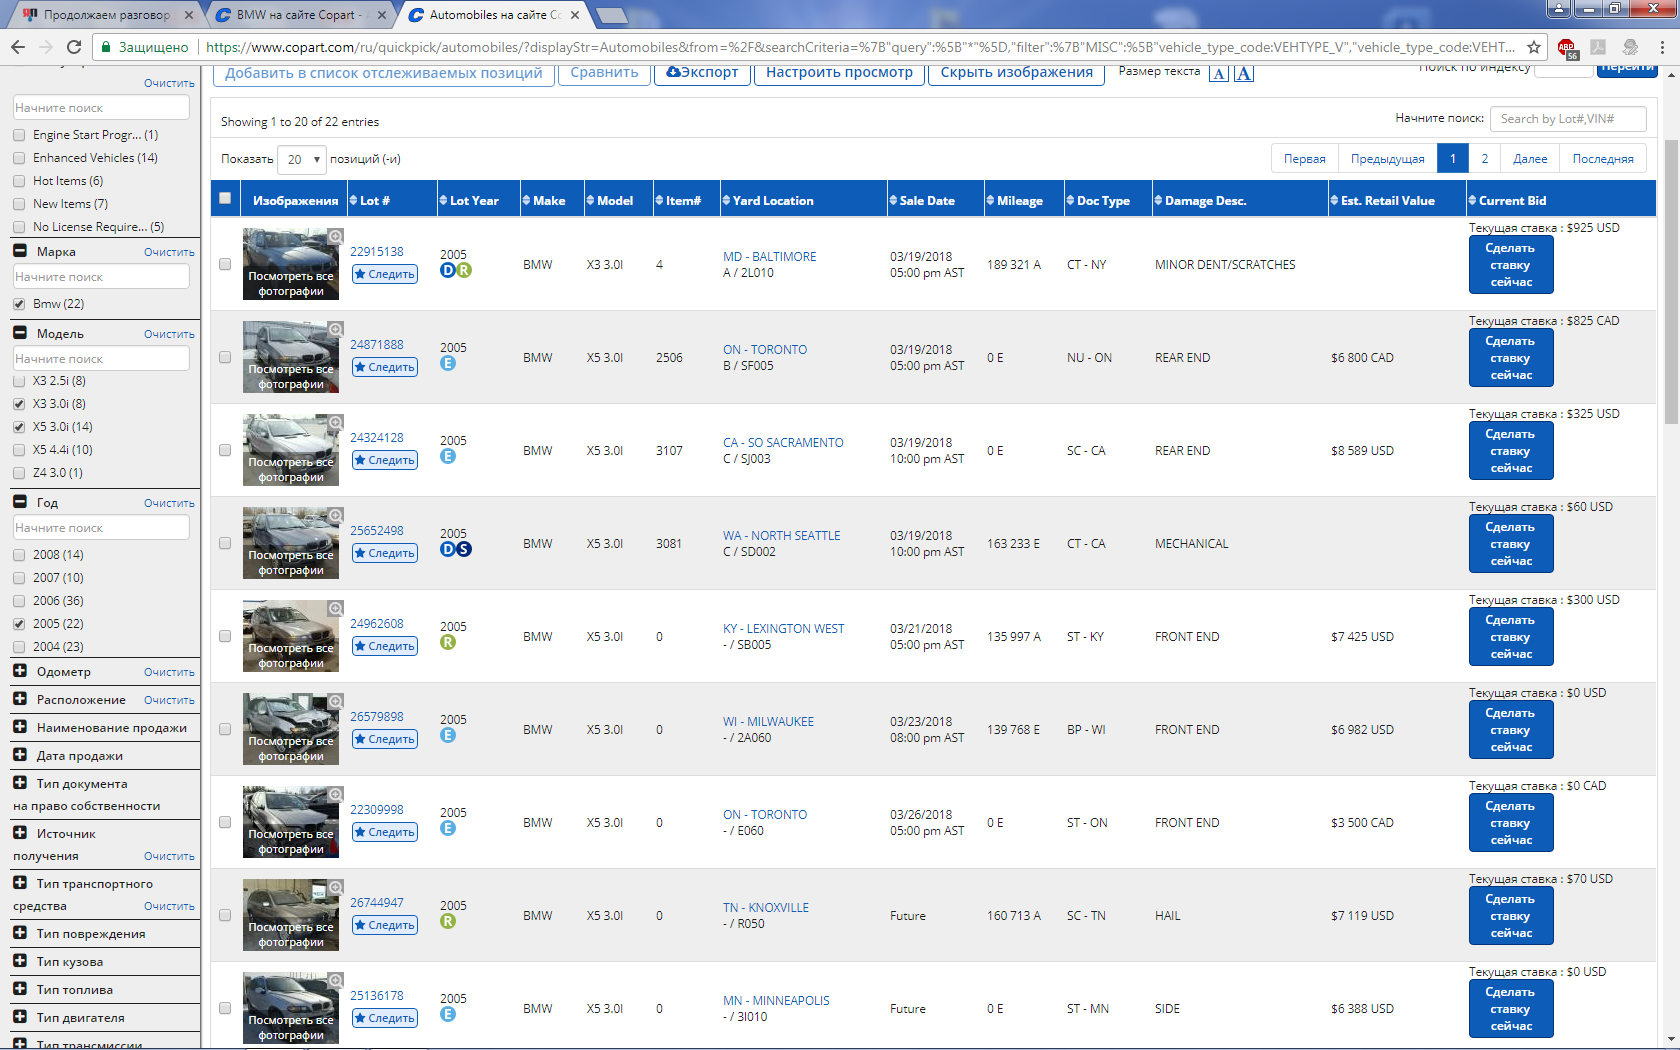This screenshot has height=1050, width=1680.
Task: Open Настроить просмотр view settings
Action: point(839,73)
